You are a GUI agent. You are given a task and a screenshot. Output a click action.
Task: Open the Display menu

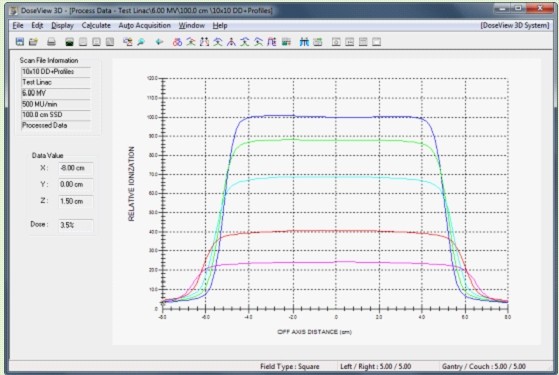pyautogui.click(x=62, y=25)
